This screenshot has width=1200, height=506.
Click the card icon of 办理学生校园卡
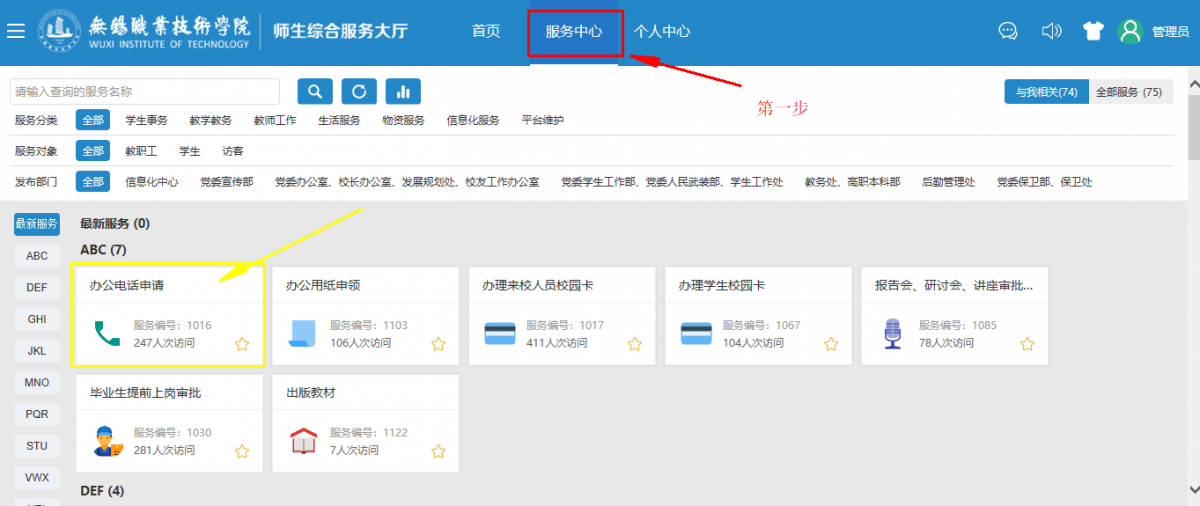[695, 333]
